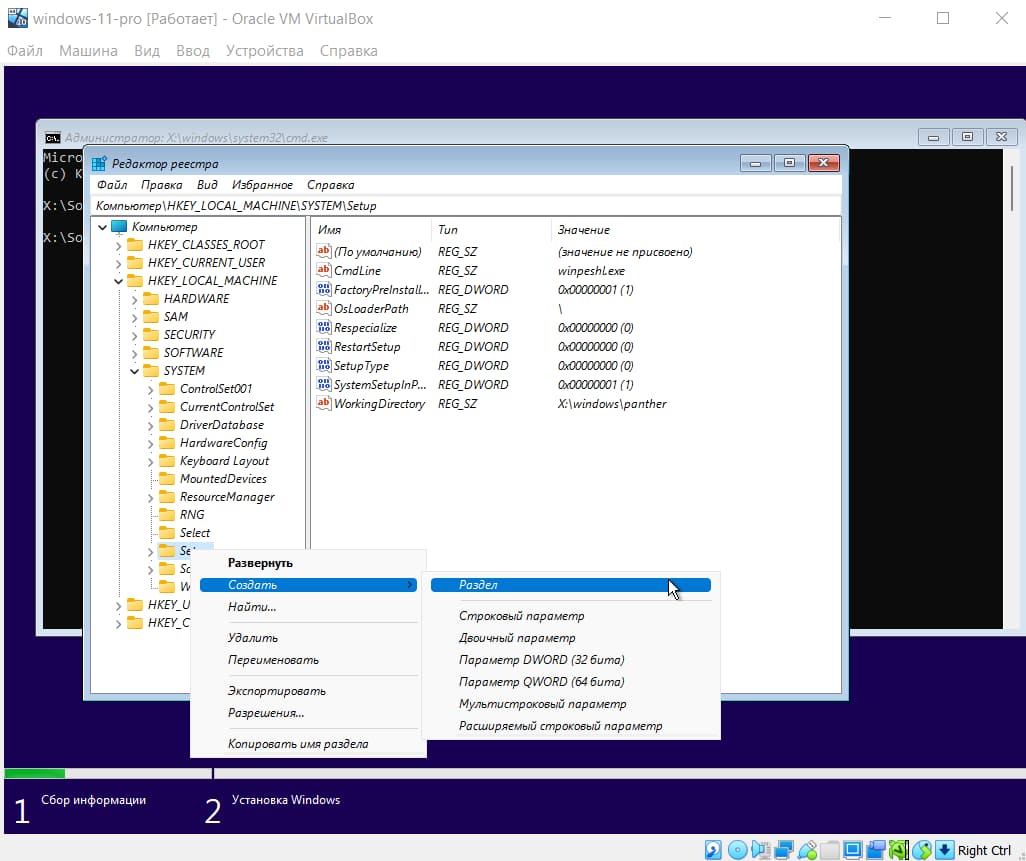Click the VirtualBox window title icon

18,18
